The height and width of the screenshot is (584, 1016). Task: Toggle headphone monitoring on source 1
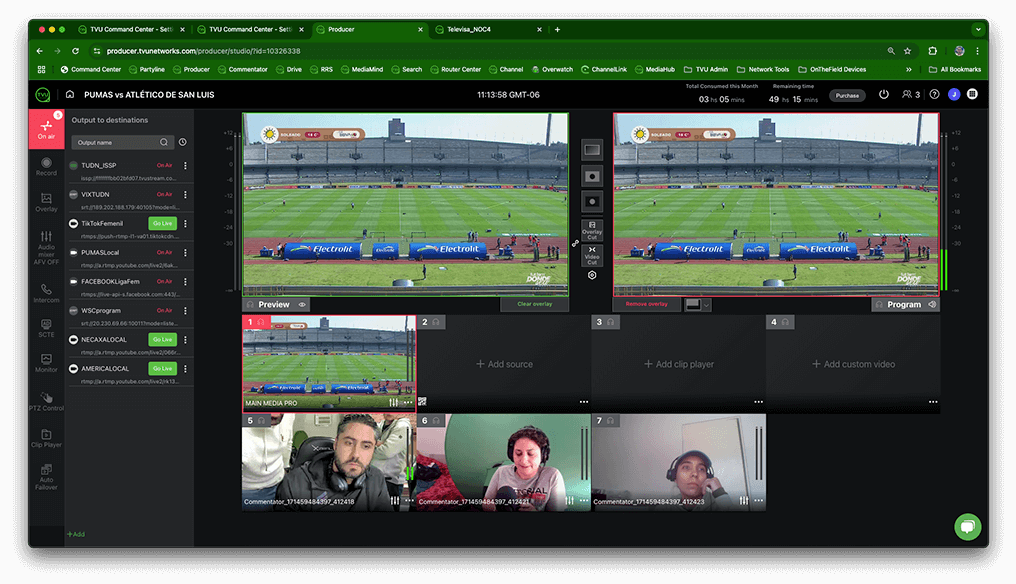(261, 322)
